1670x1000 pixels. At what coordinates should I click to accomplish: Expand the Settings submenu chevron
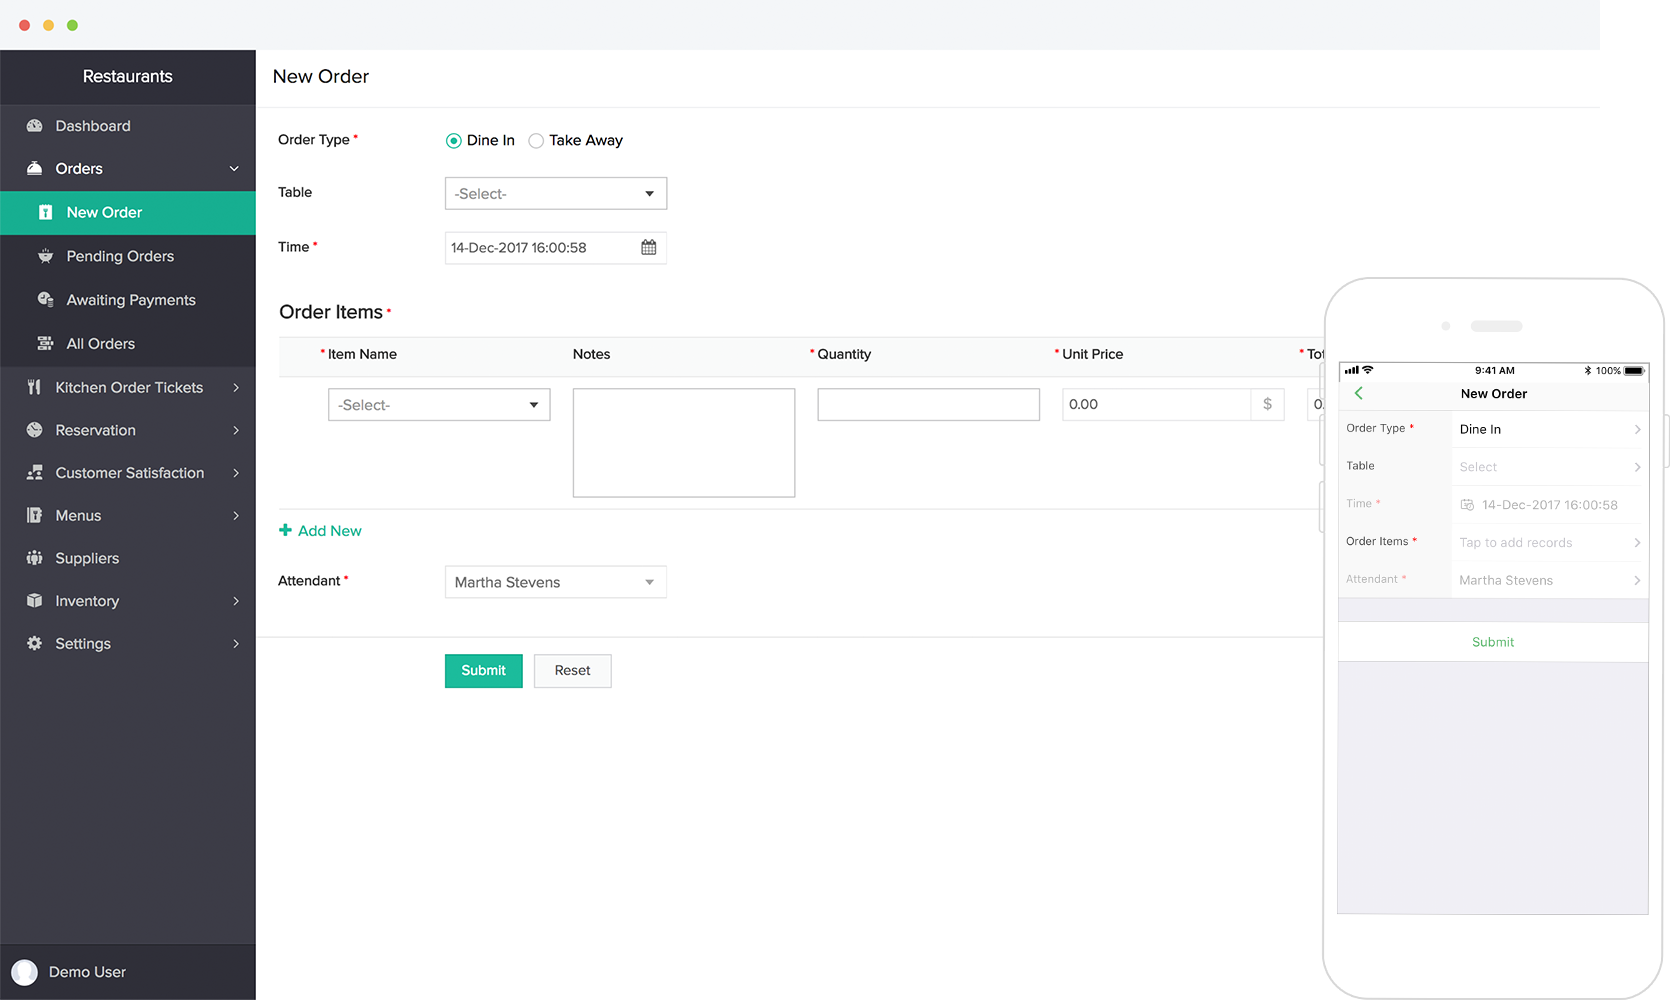tap(236, 643)
